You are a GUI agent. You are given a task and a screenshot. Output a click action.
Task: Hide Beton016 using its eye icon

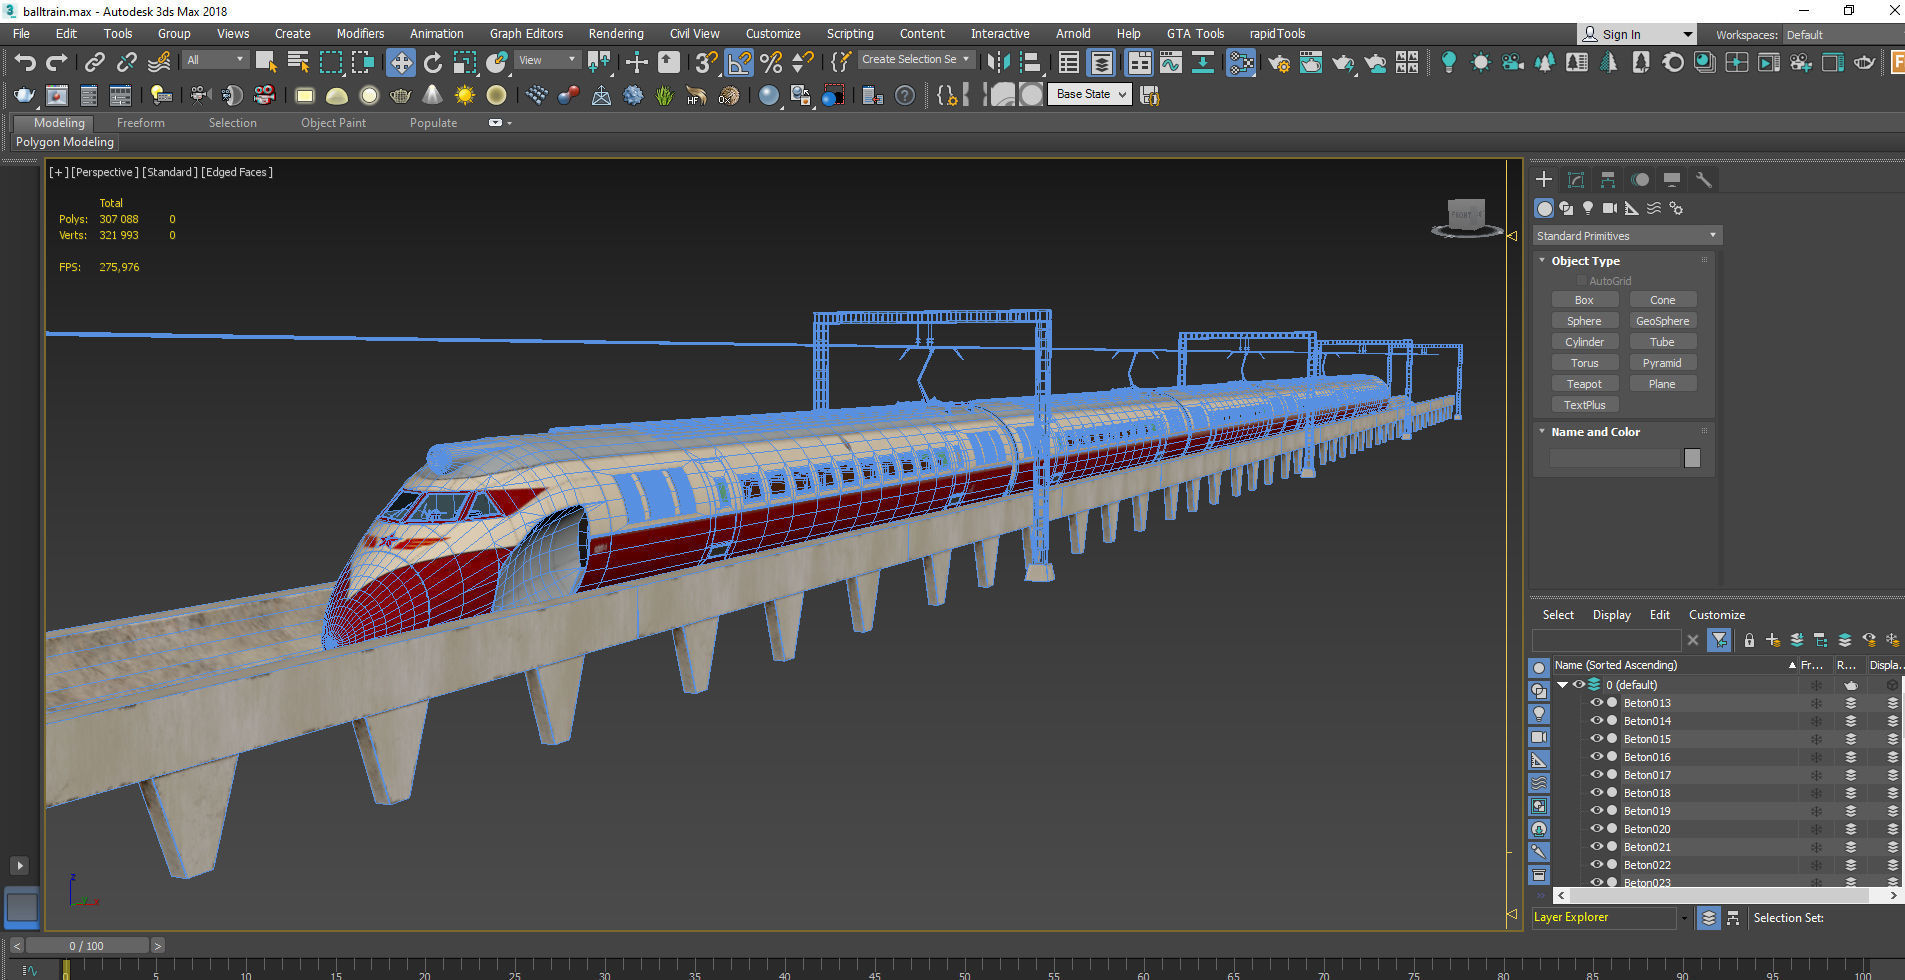(1597, 757)
